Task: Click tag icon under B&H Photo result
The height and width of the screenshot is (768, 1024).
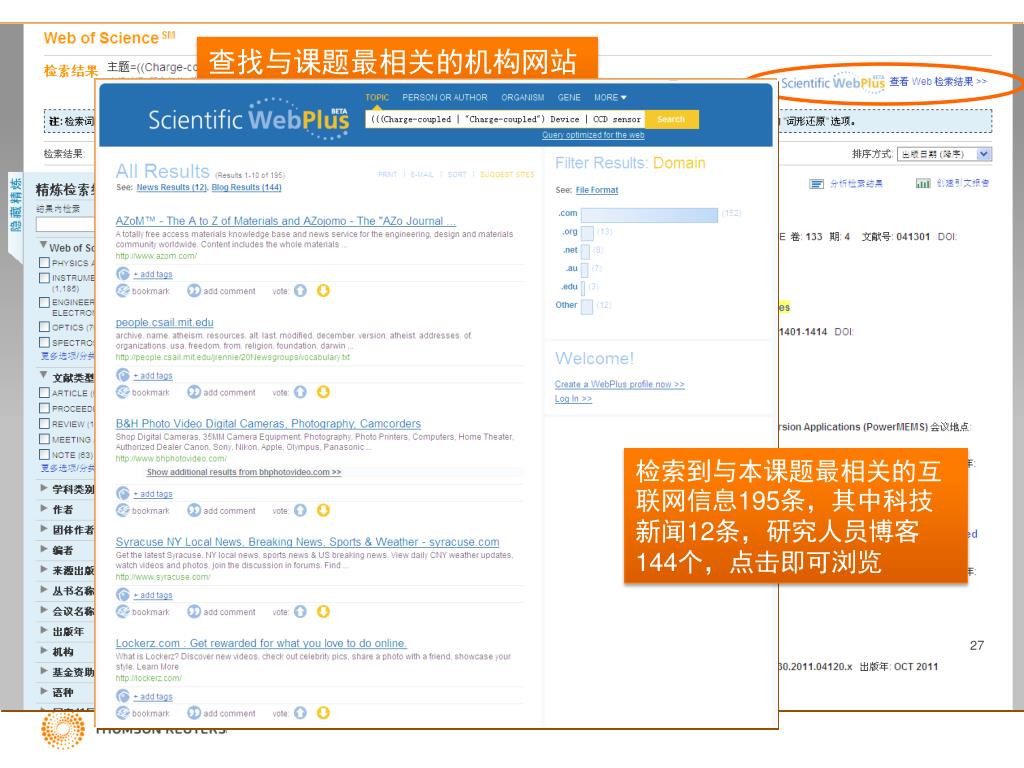Action: [x=123, y=493]
